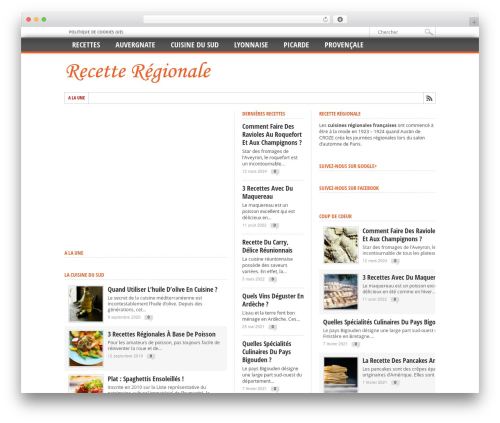
Task: Open Recette Du Carry, Délice Réunionnais article
Action: [x=267, y=246]
